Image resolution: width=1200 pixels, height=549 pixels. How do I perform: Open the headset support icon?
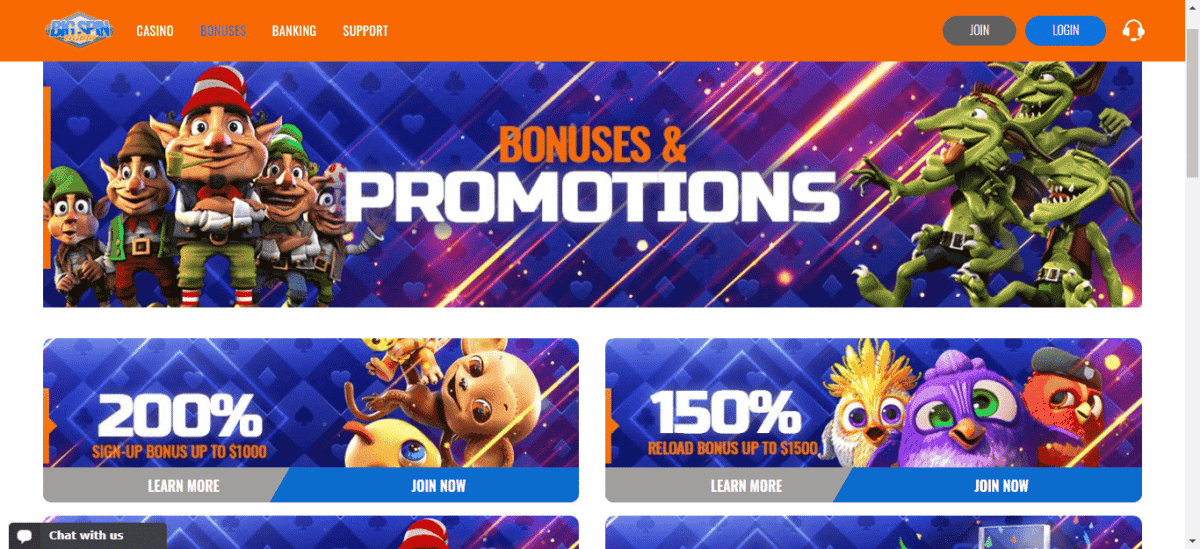pyautogui.click(x=1133, y=30)
